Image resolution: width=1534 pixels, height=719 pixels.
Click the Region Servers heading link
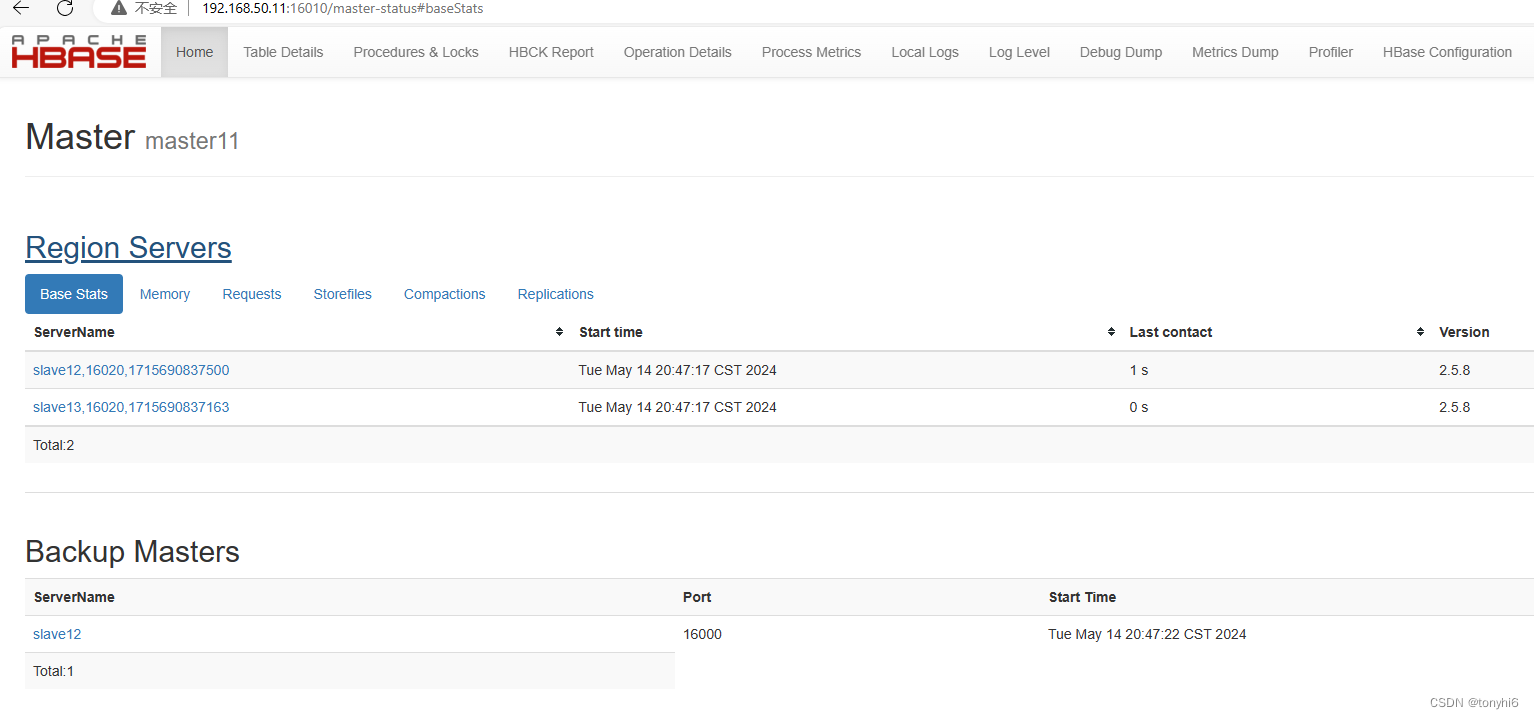click(x=128, y=247)
